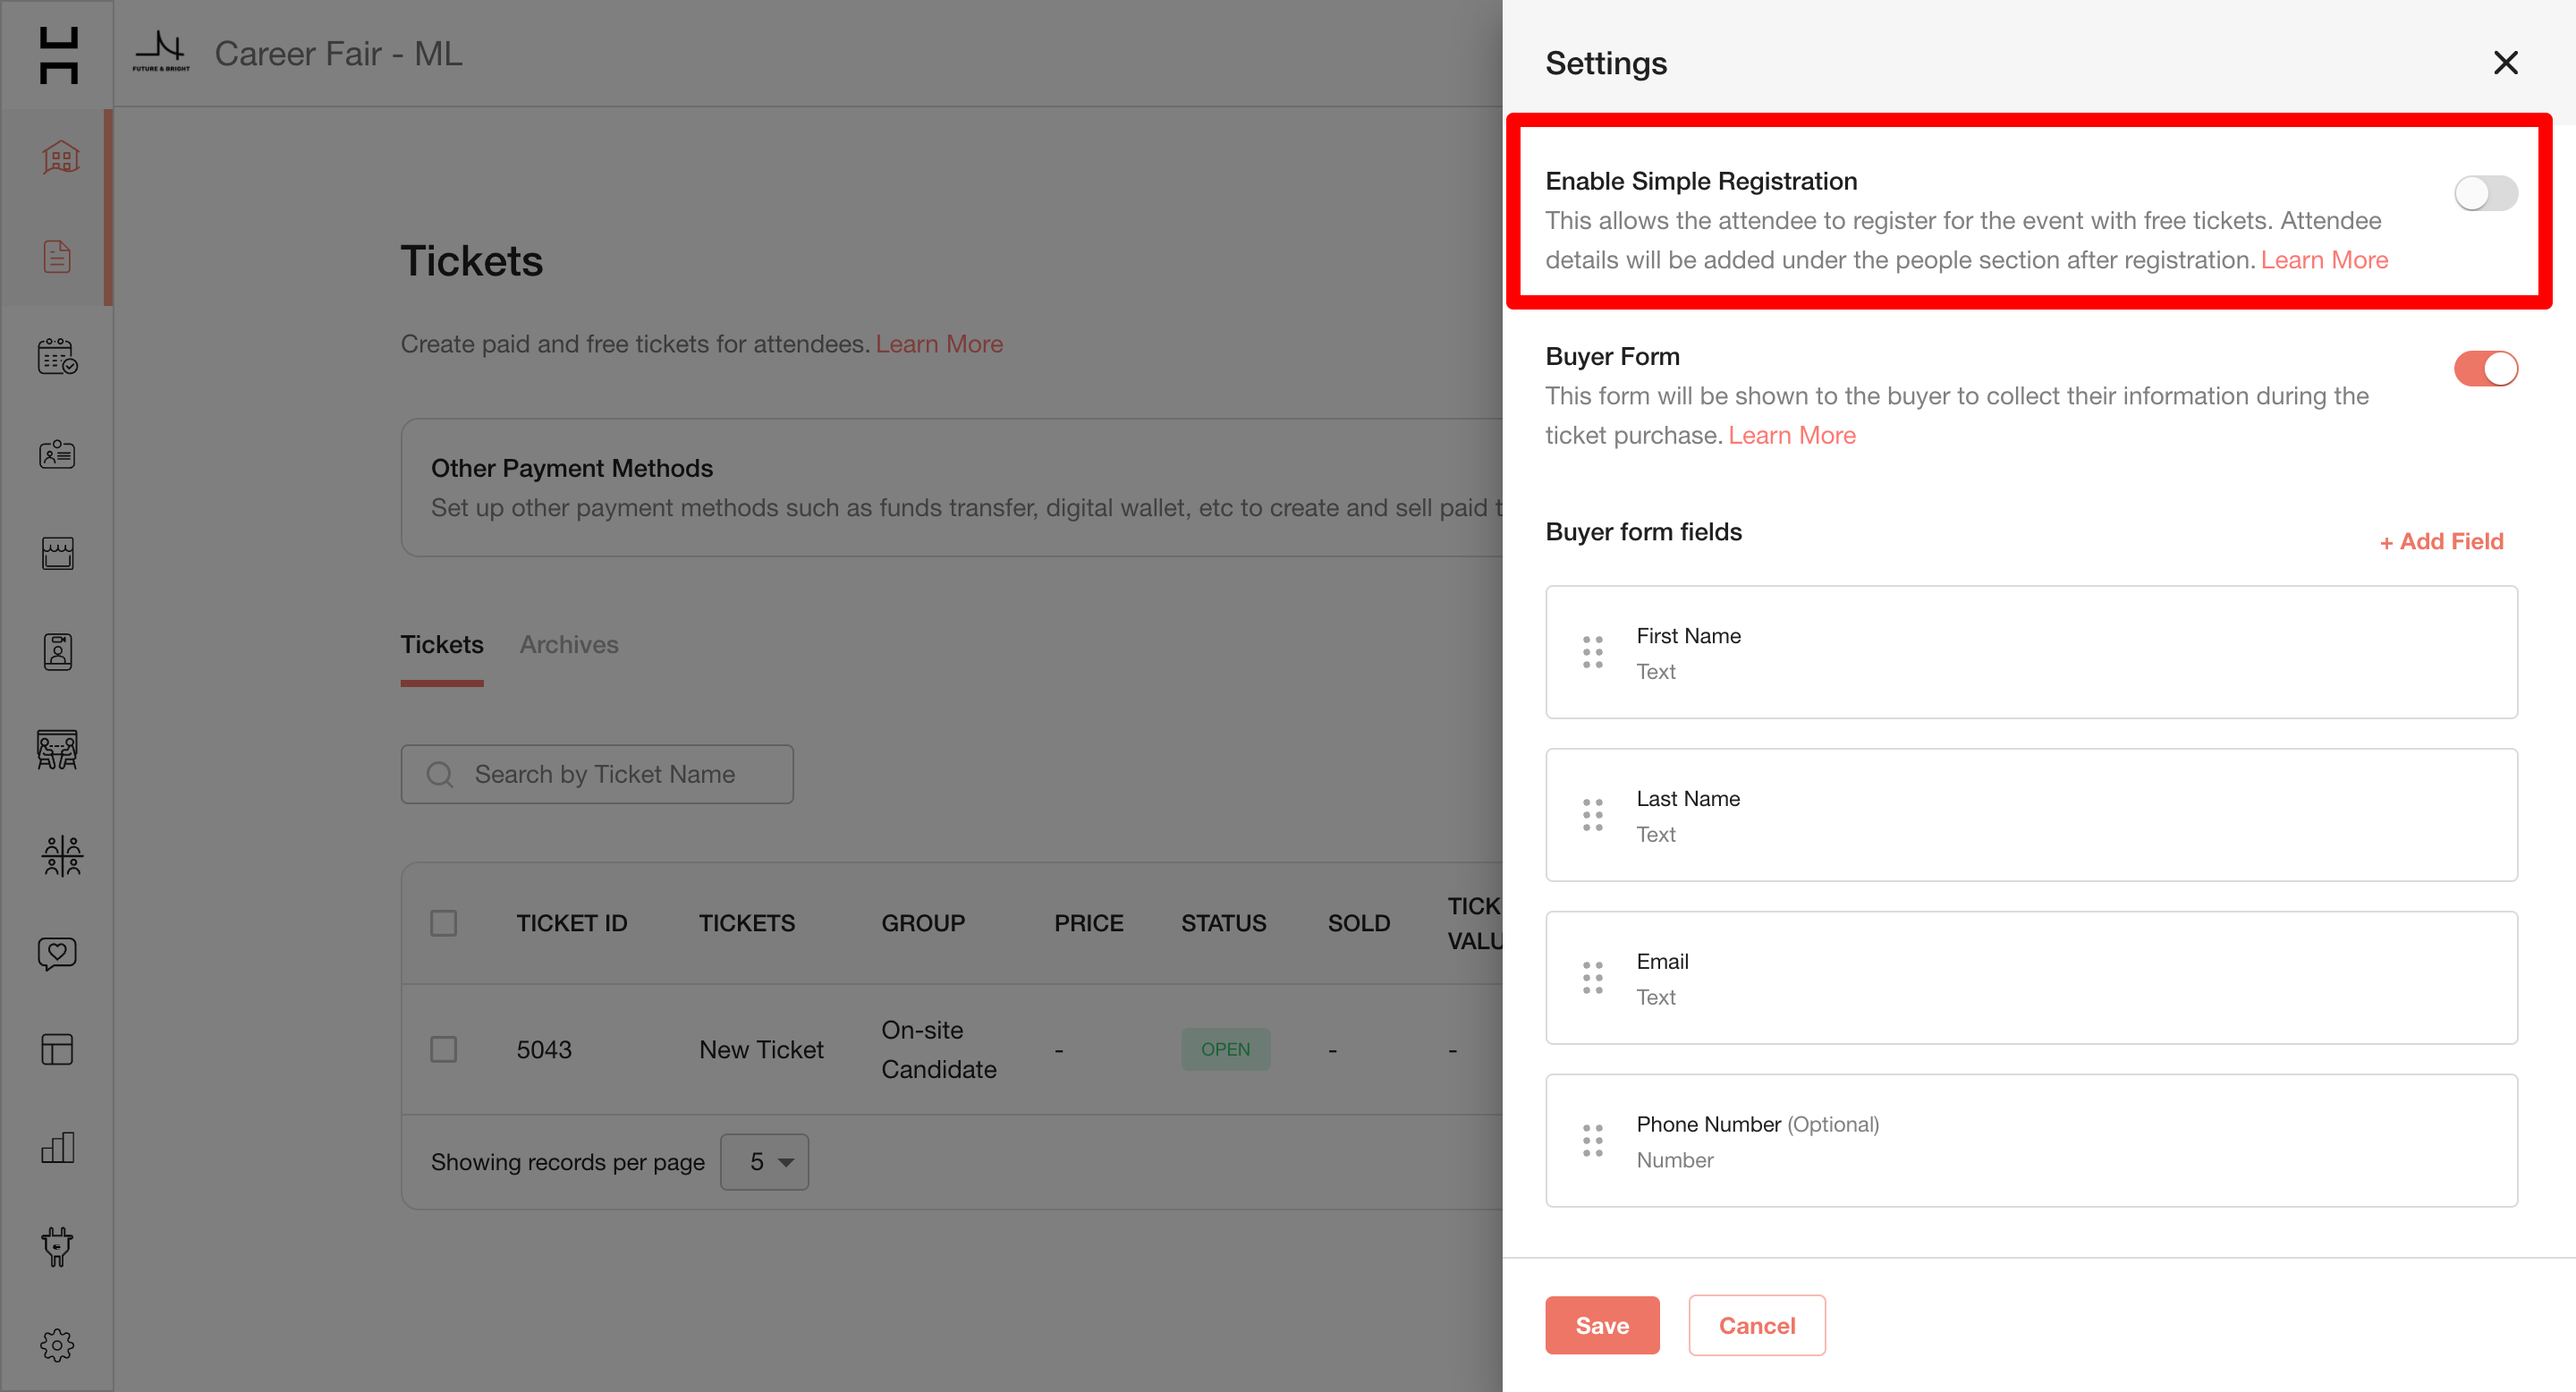Select the Last Name buyer field card
Image resolution: width=2576 pixels, height=1392 pixels.
click(2031, 815)
